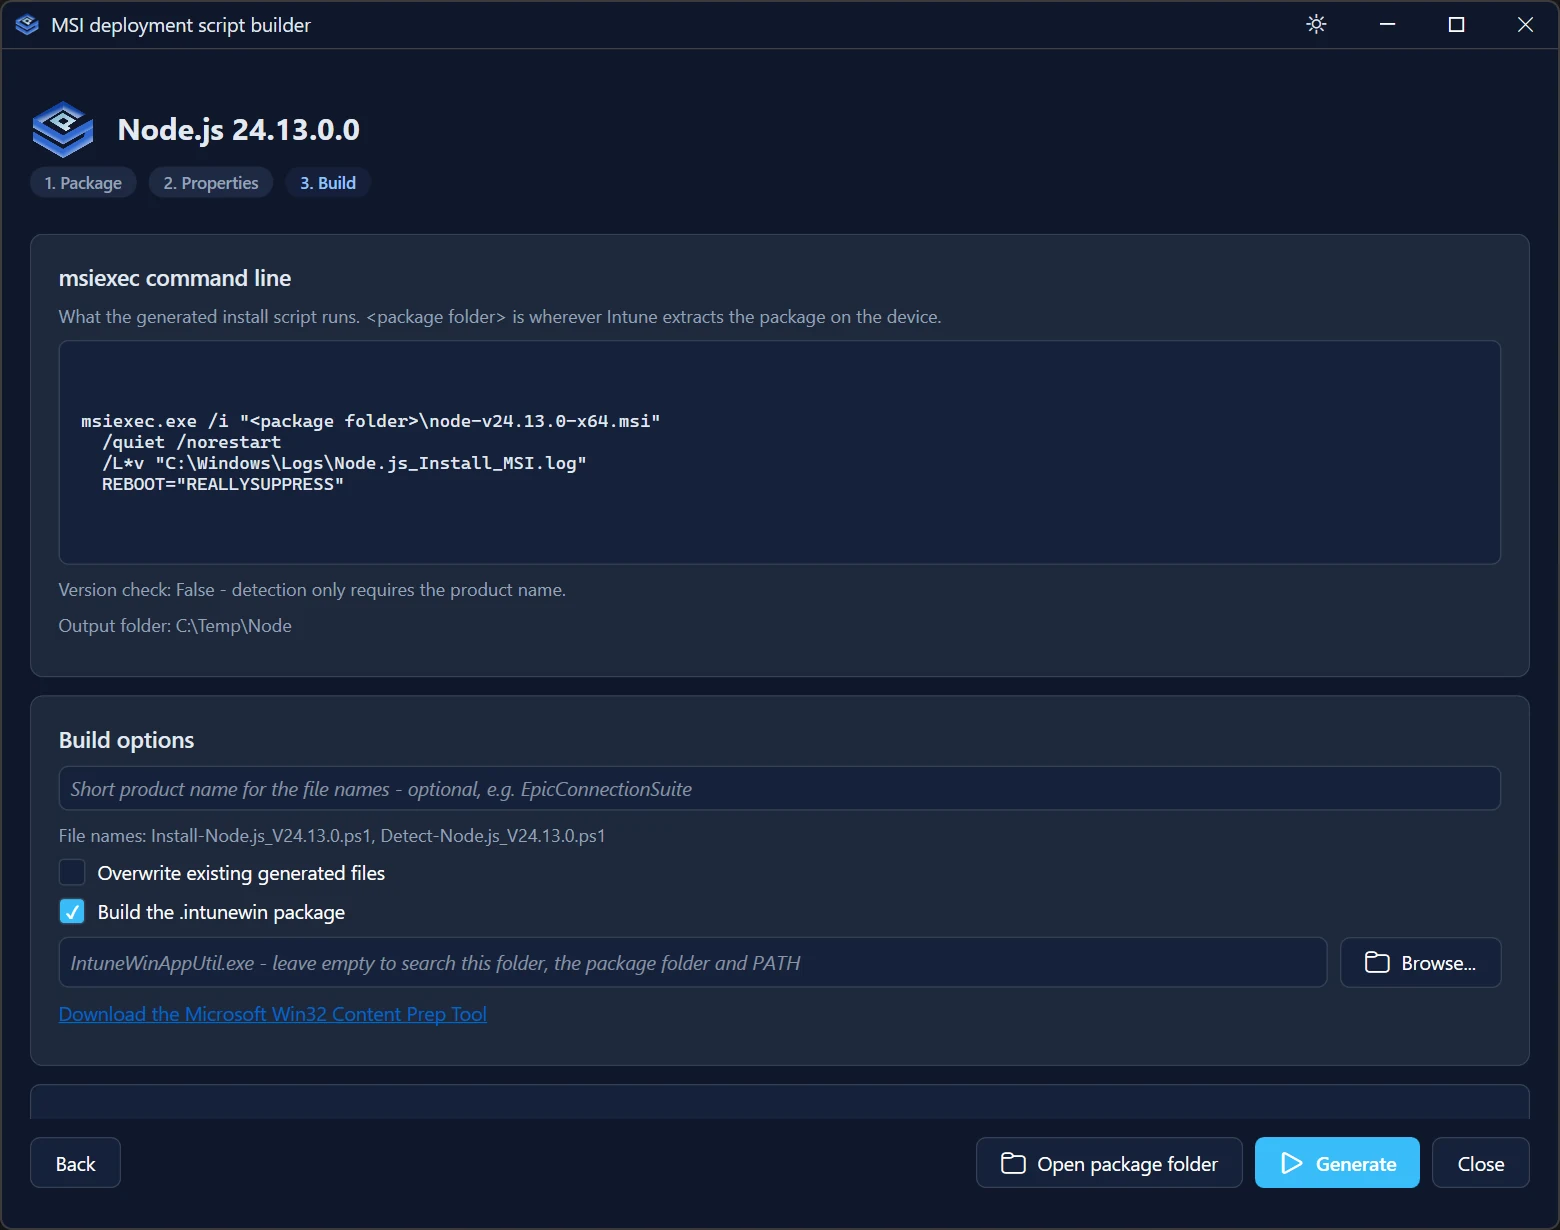Click the Output folder: C:\Temp\Node text
1560x1230 pixels.
pos(175,626)
